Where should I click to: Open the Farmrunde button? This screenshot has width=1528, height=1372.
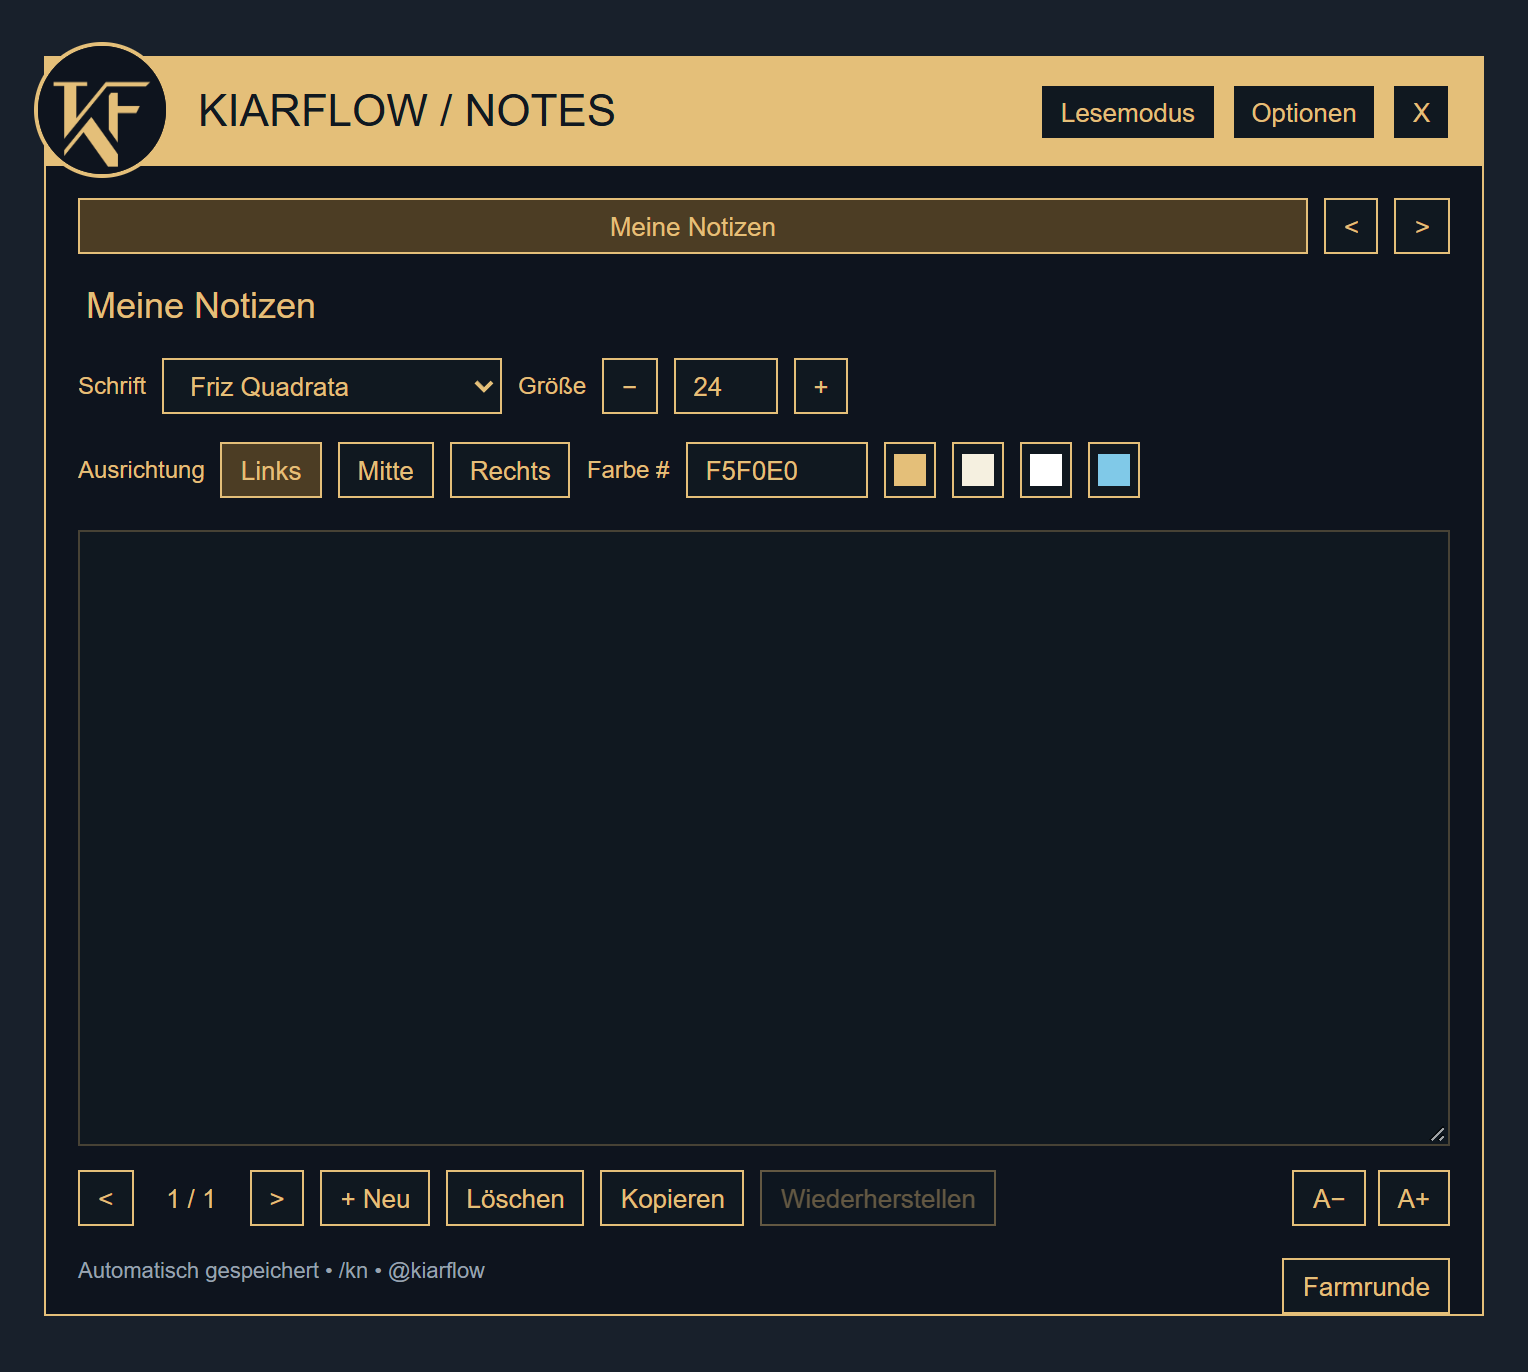[x=1366, y=1286]
